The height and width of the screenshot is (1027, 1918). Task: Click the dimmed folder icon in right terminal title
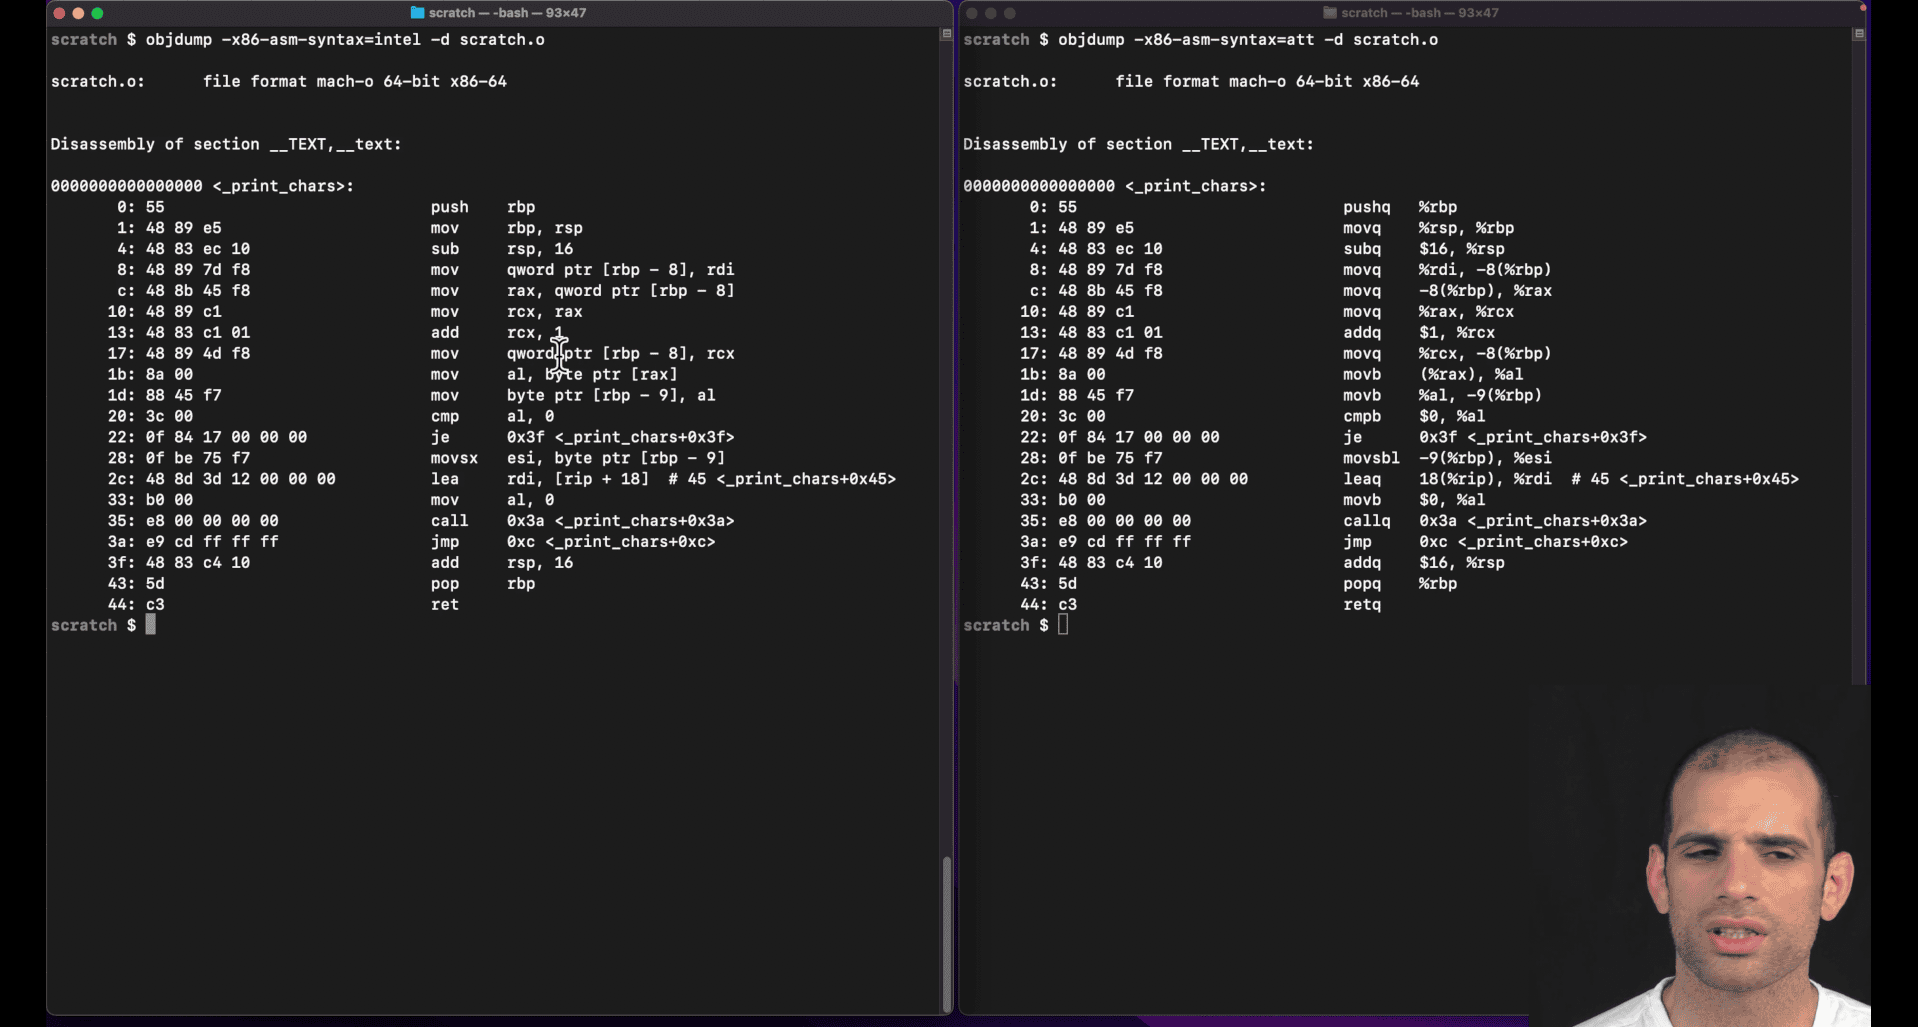point(1329,13)
